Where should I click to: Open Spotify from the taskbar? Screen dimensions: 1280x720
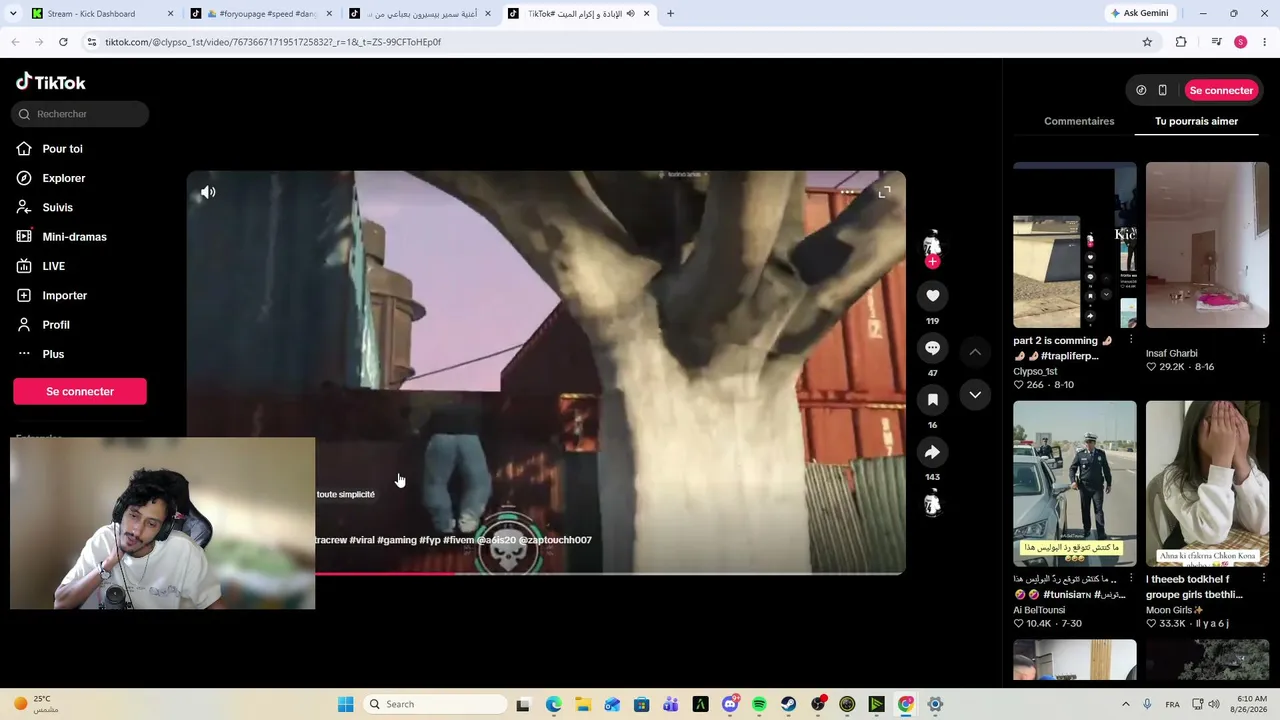pyautogui.click(x=759, y=704)
